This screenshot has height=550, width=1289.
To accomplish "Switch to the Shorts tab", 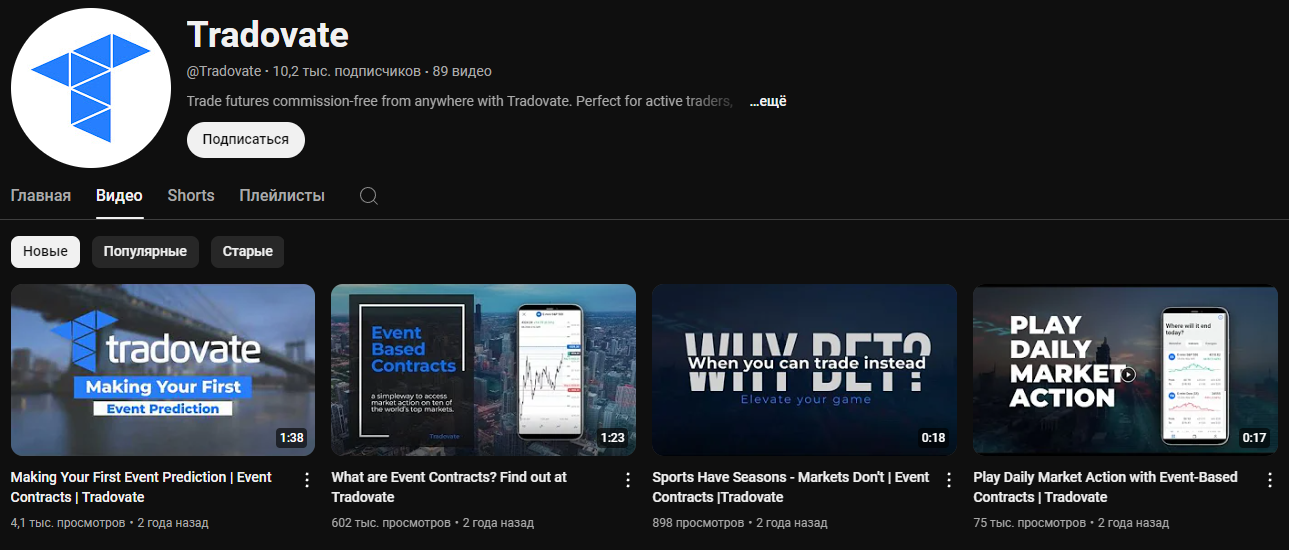I will (x=191, y=196).
